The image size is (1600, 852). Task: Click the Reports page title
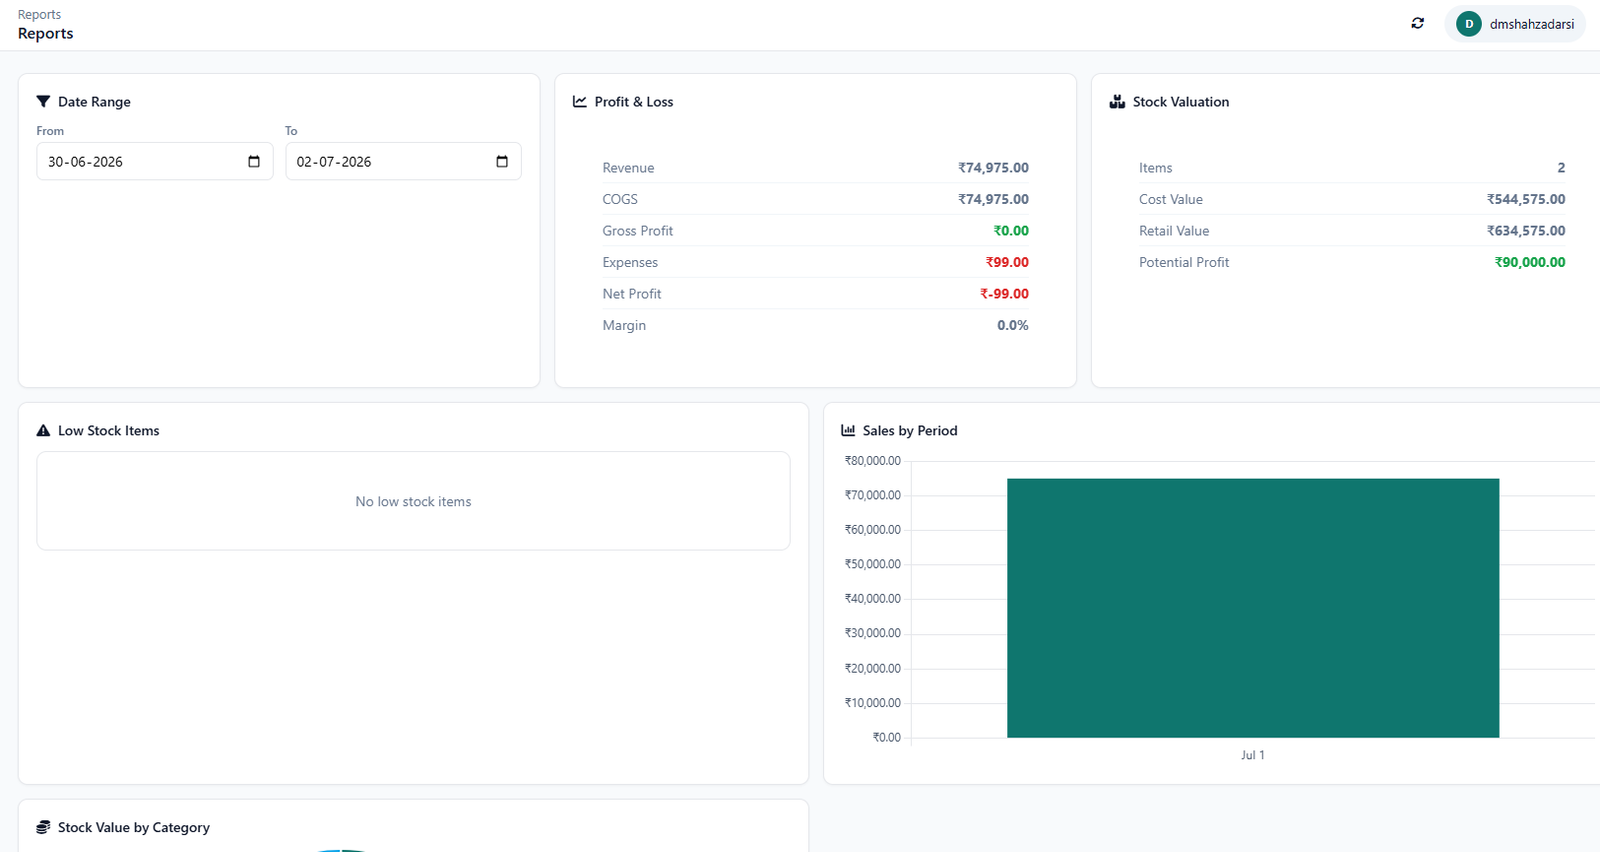46,33
